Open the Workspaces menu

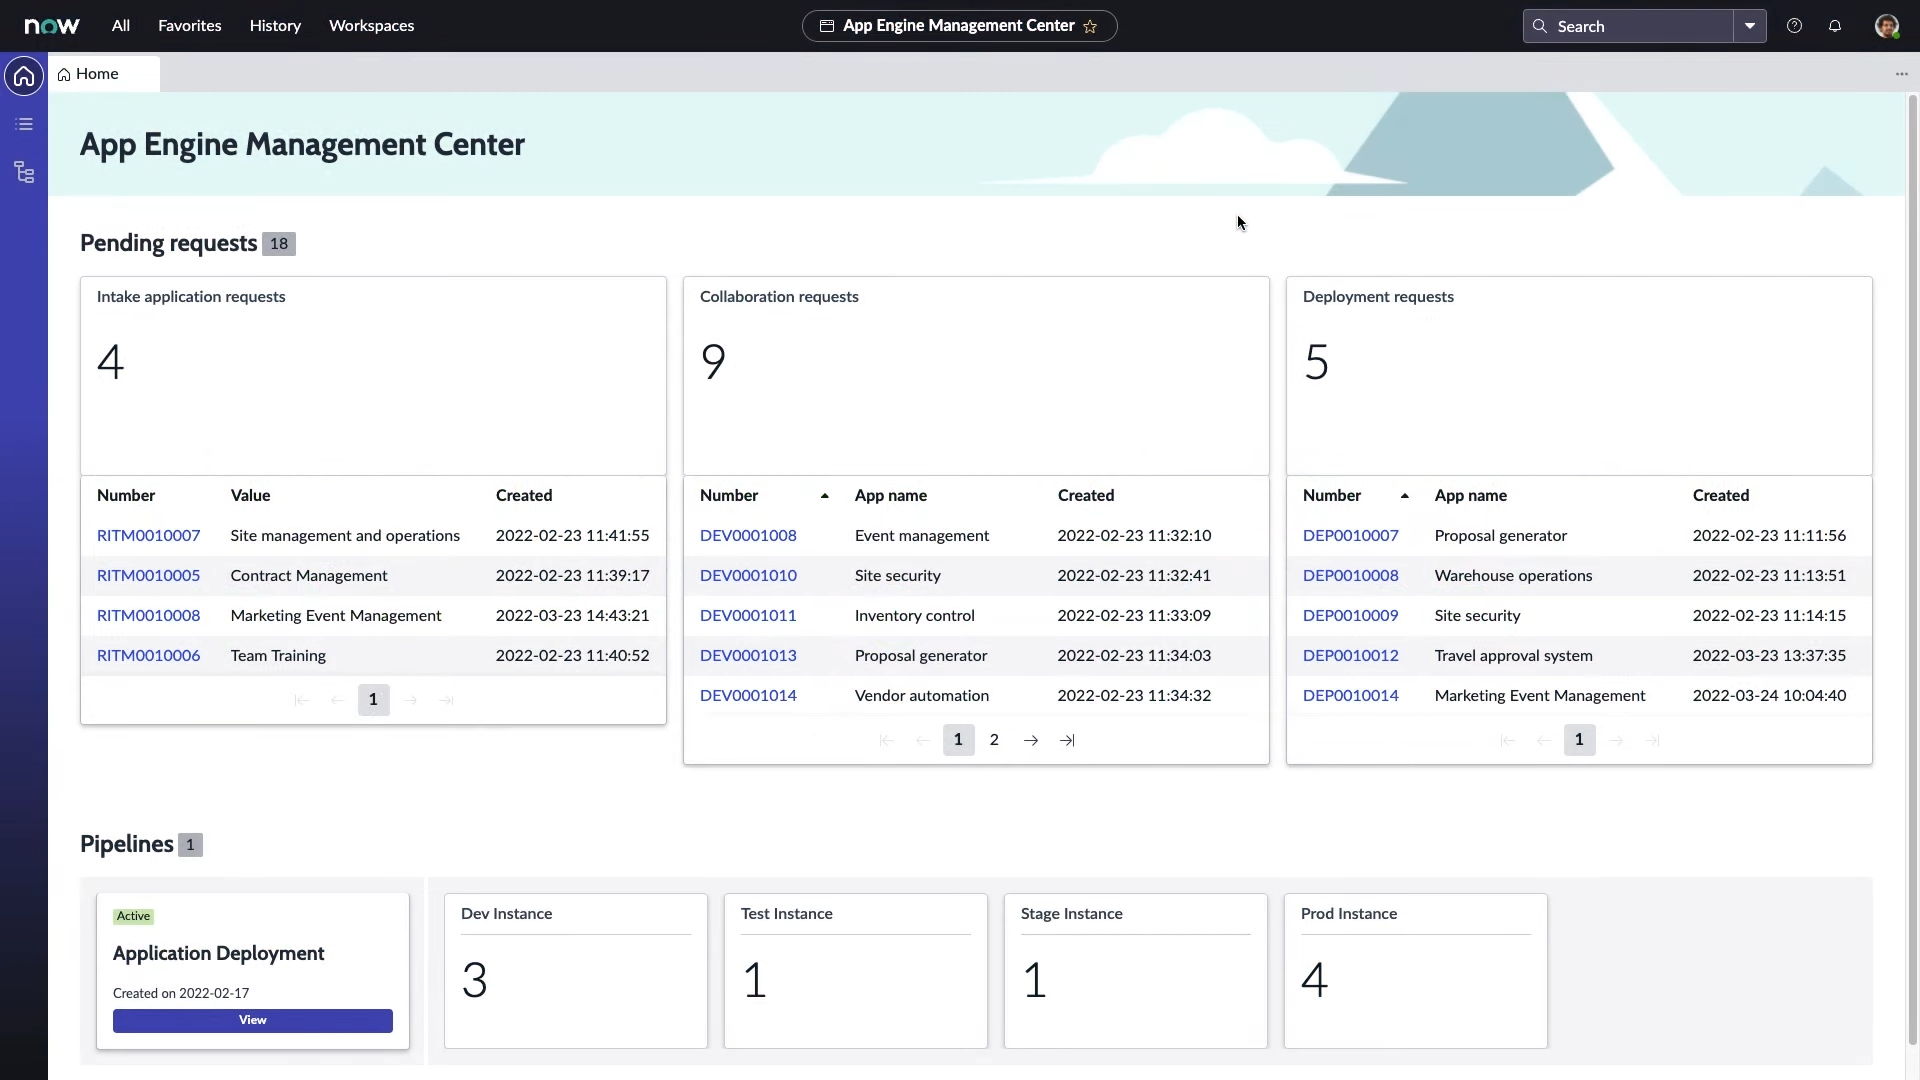pyautogui.click(x=371, y=26)
